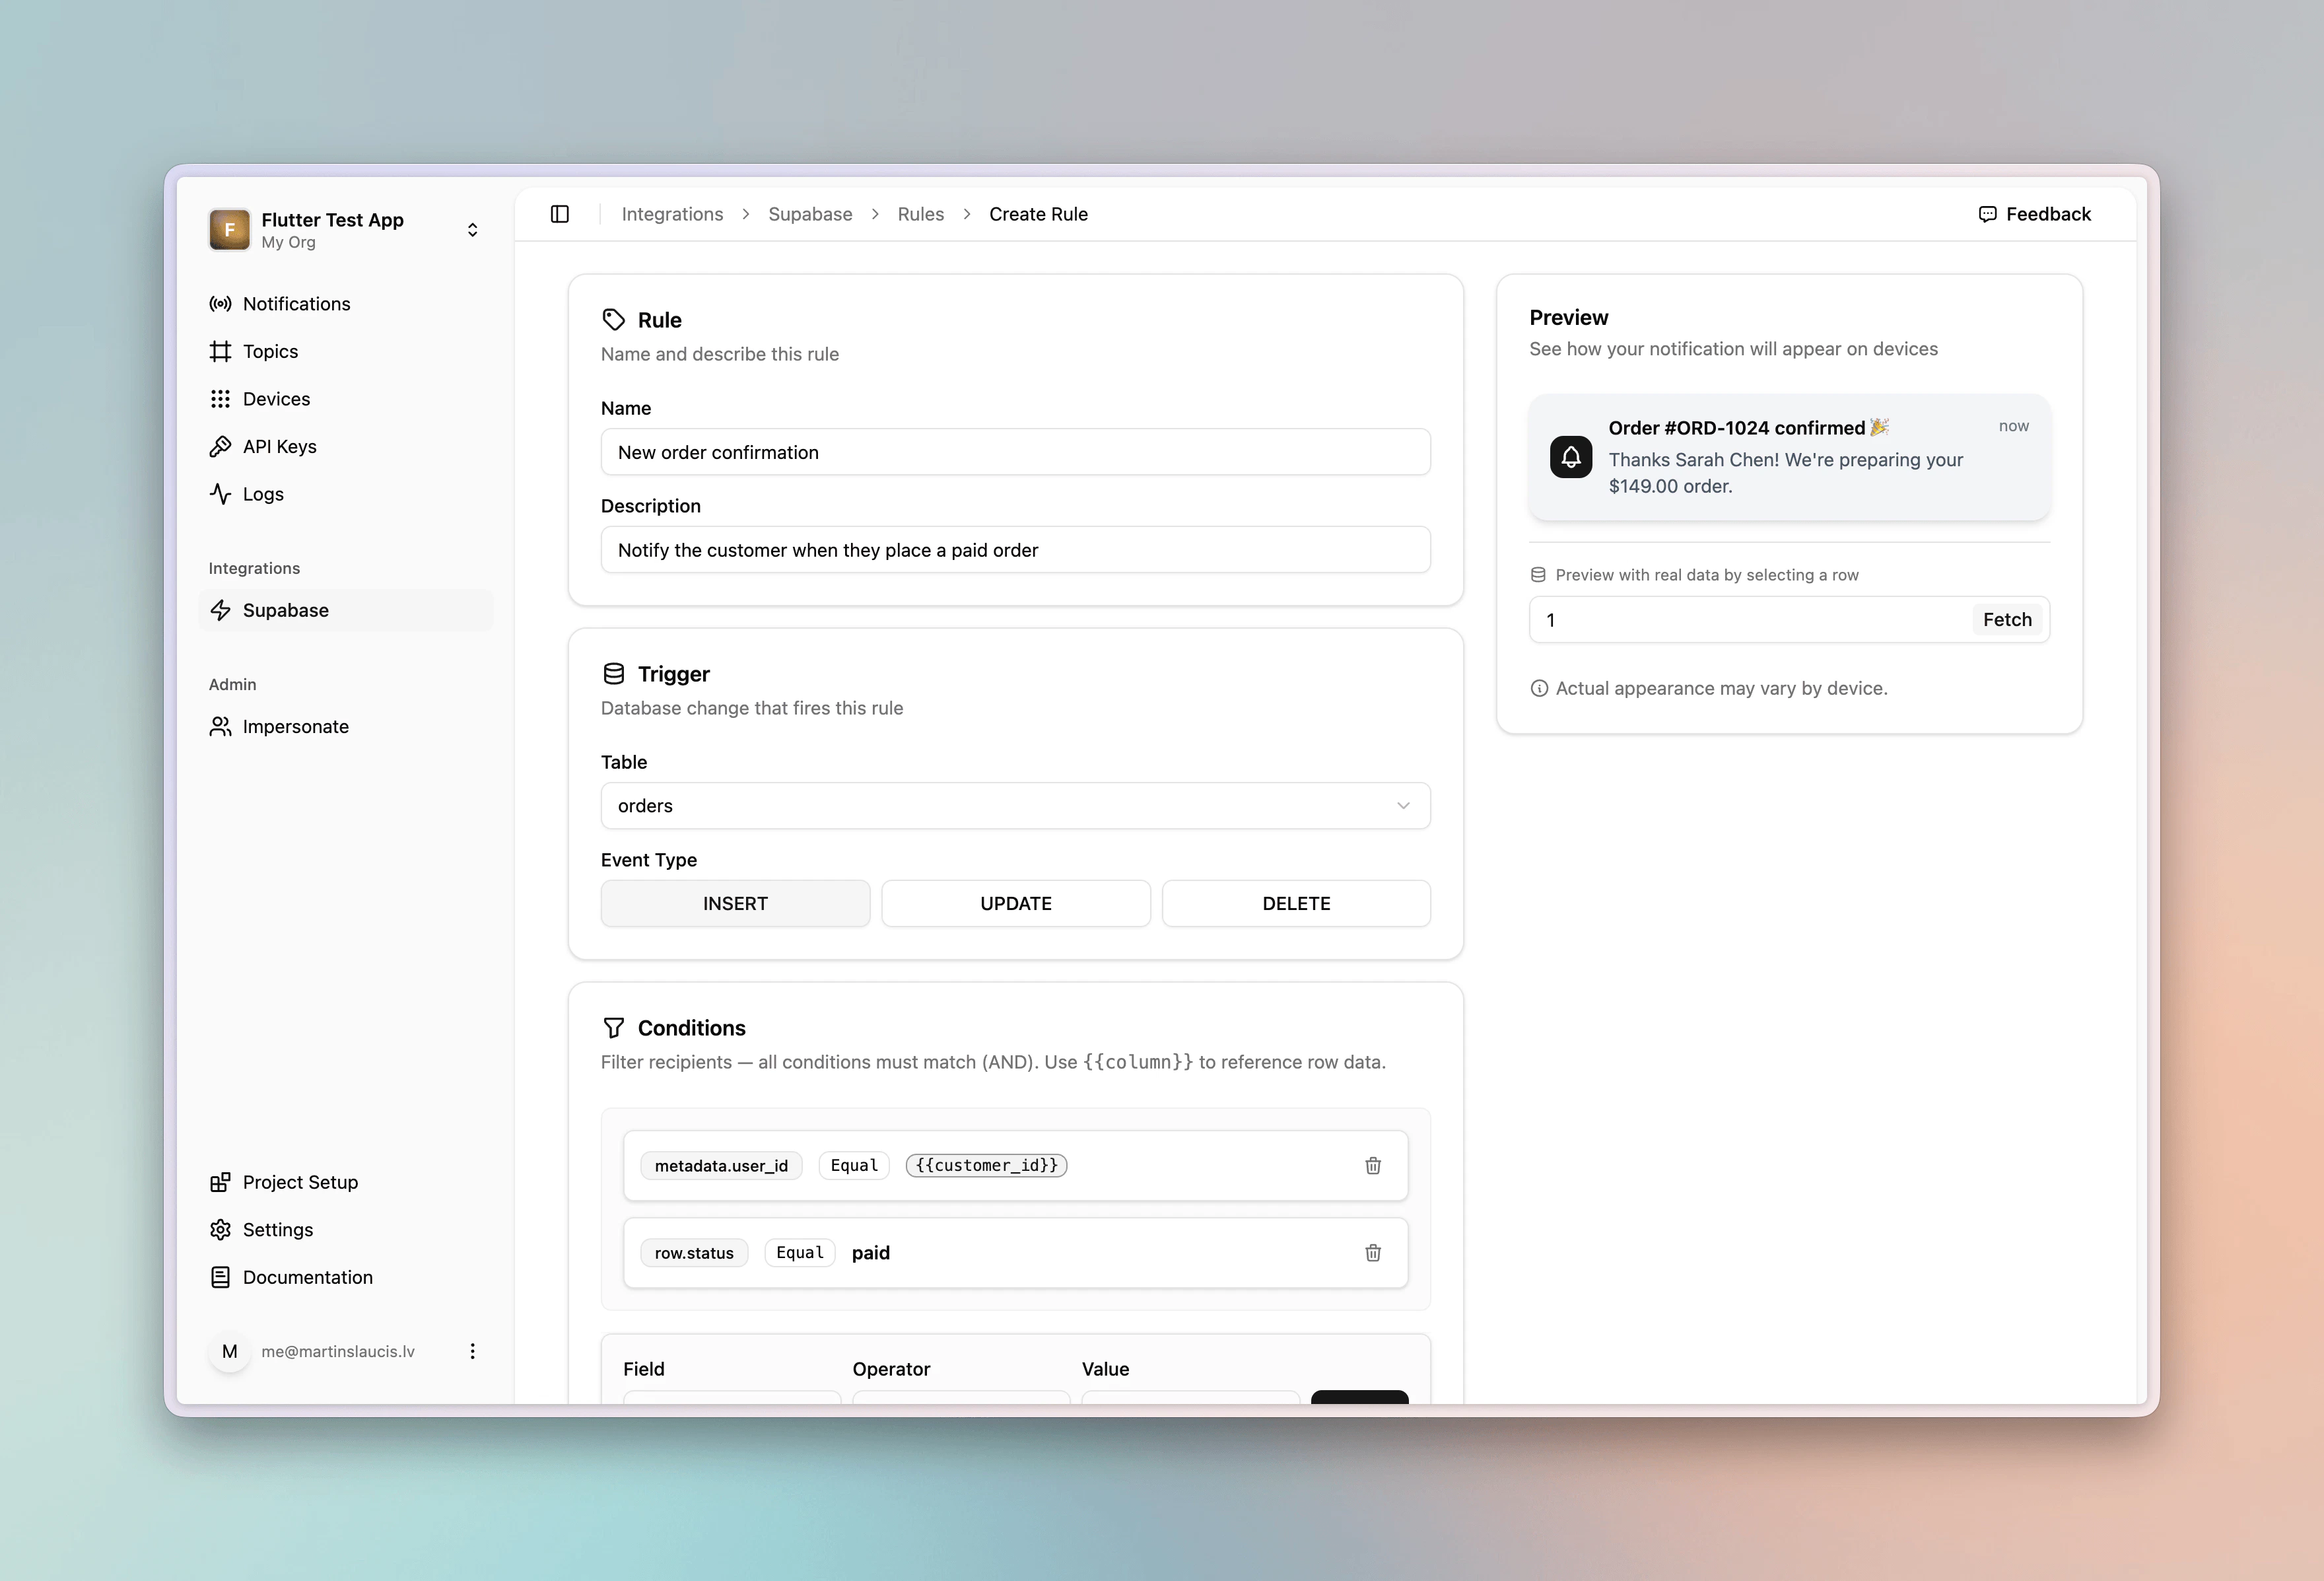The width and height of the screenshot is (2324, 1581).
Task: Focus the rule Description input field
Action: (1015, 550)
